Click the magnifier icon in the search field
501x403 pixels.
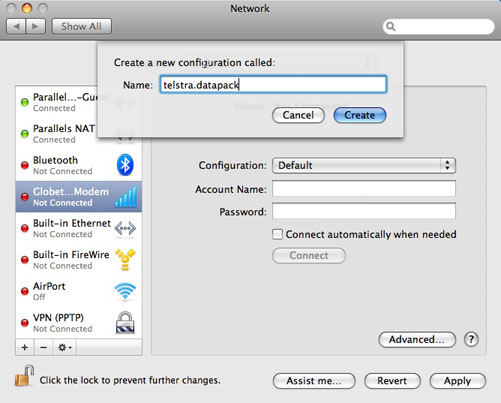pos(391,26)
